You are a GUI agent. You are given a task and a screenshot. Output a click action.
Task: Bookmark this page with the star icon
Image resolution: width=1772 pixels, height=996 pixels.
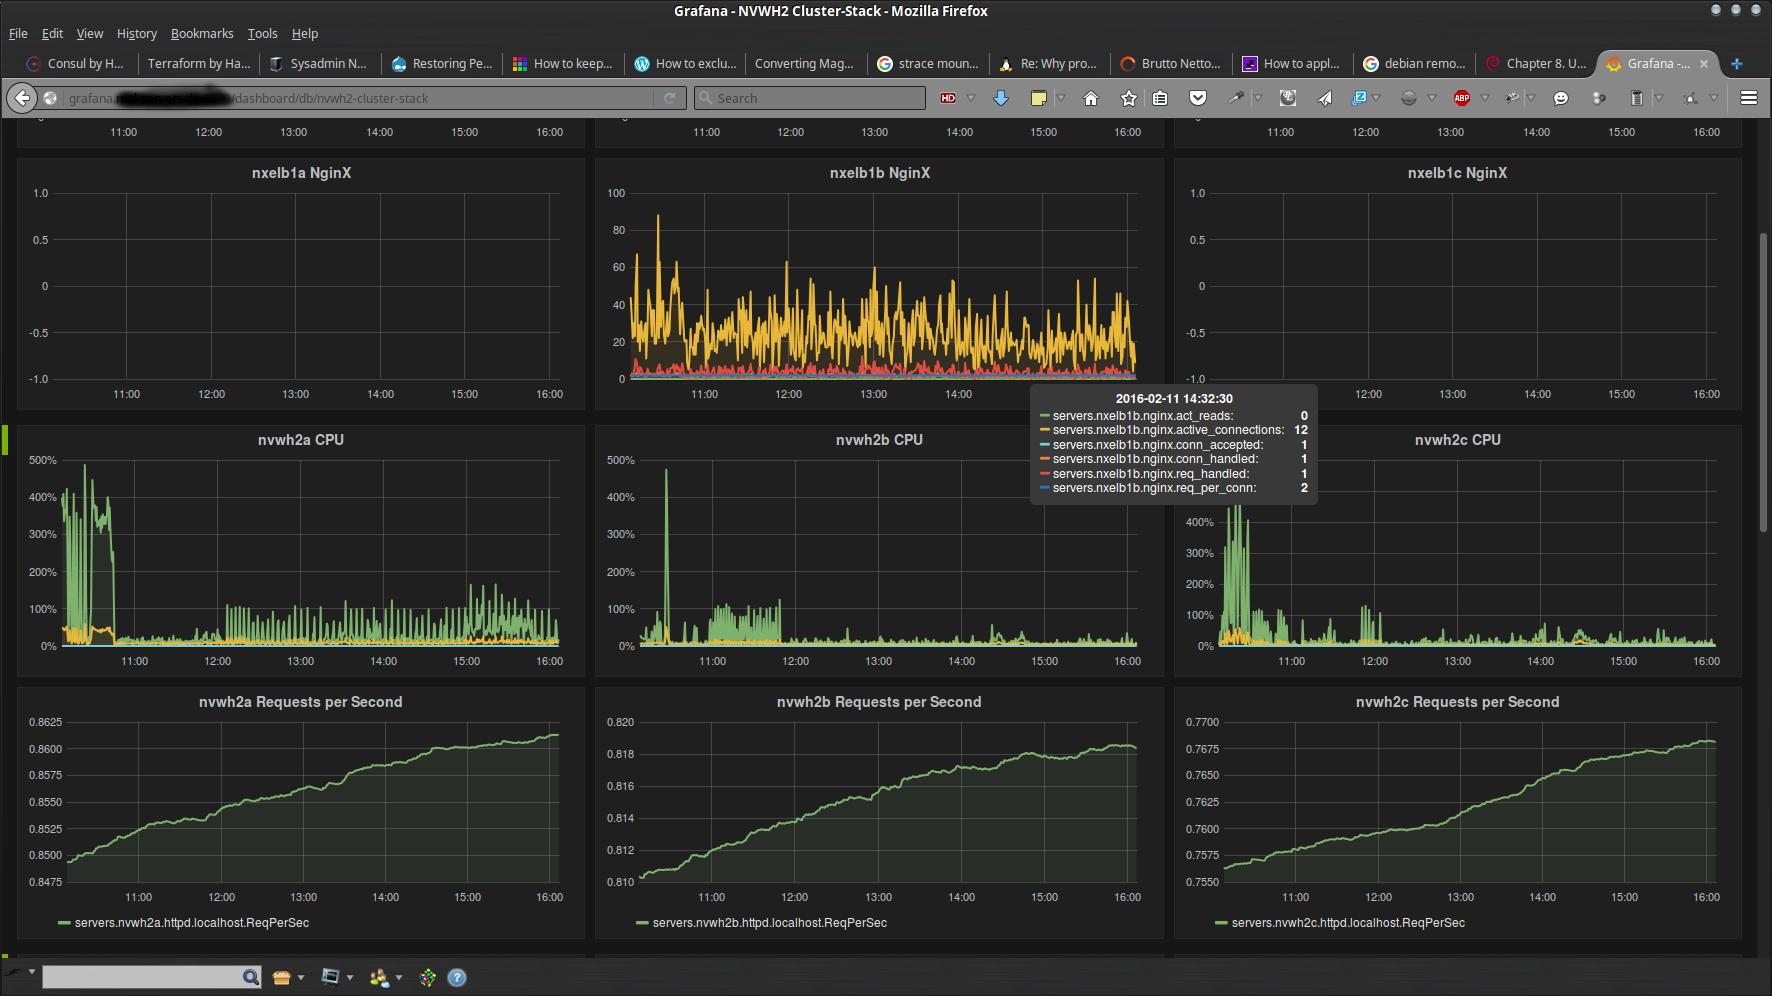click(1129, 98)
